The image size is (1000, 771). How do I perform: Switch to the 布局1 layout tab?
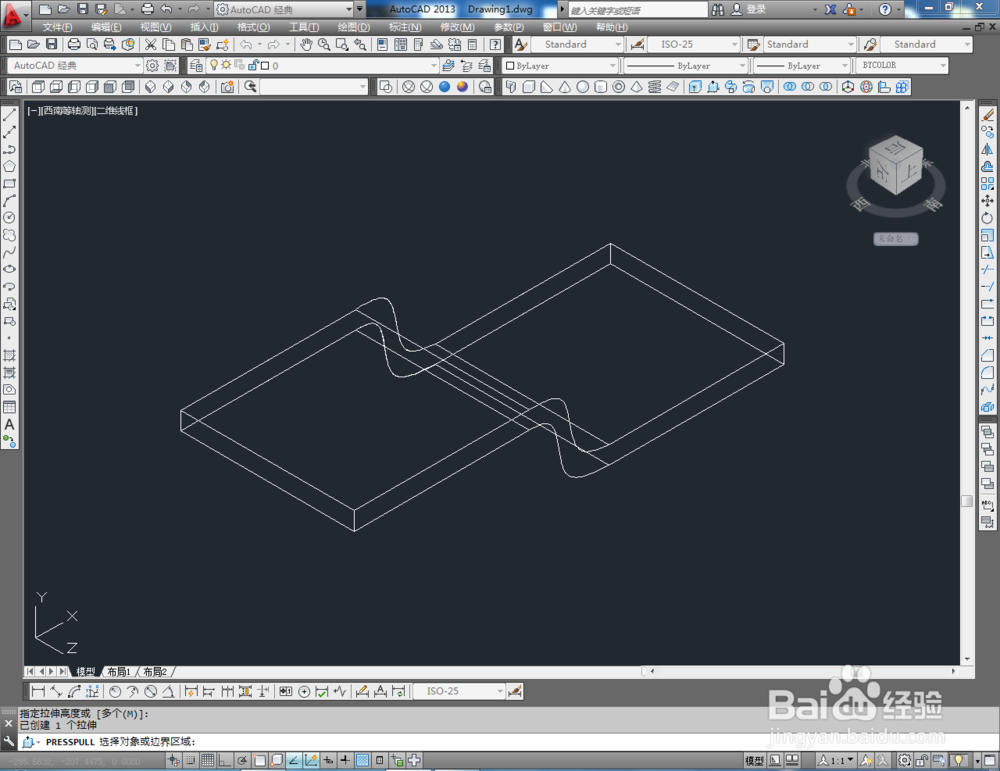coord(119,672)
